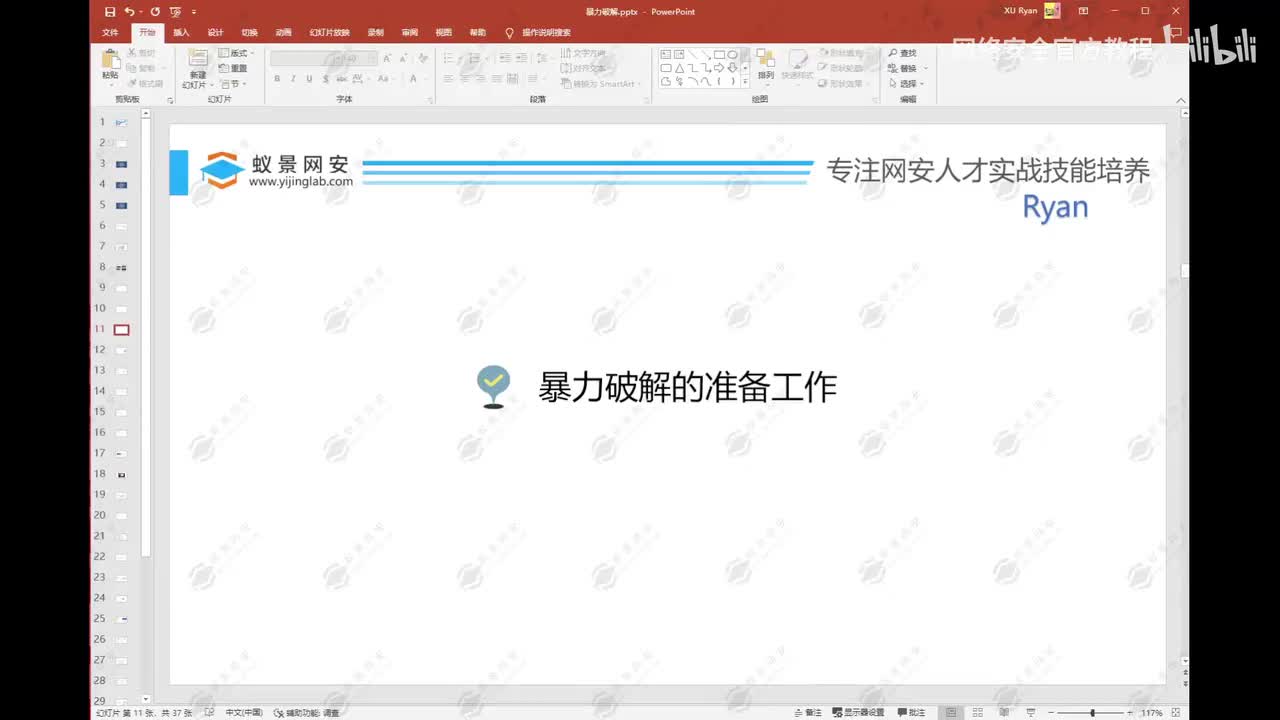Open the 版式 layout dropdown

[237, 53]
